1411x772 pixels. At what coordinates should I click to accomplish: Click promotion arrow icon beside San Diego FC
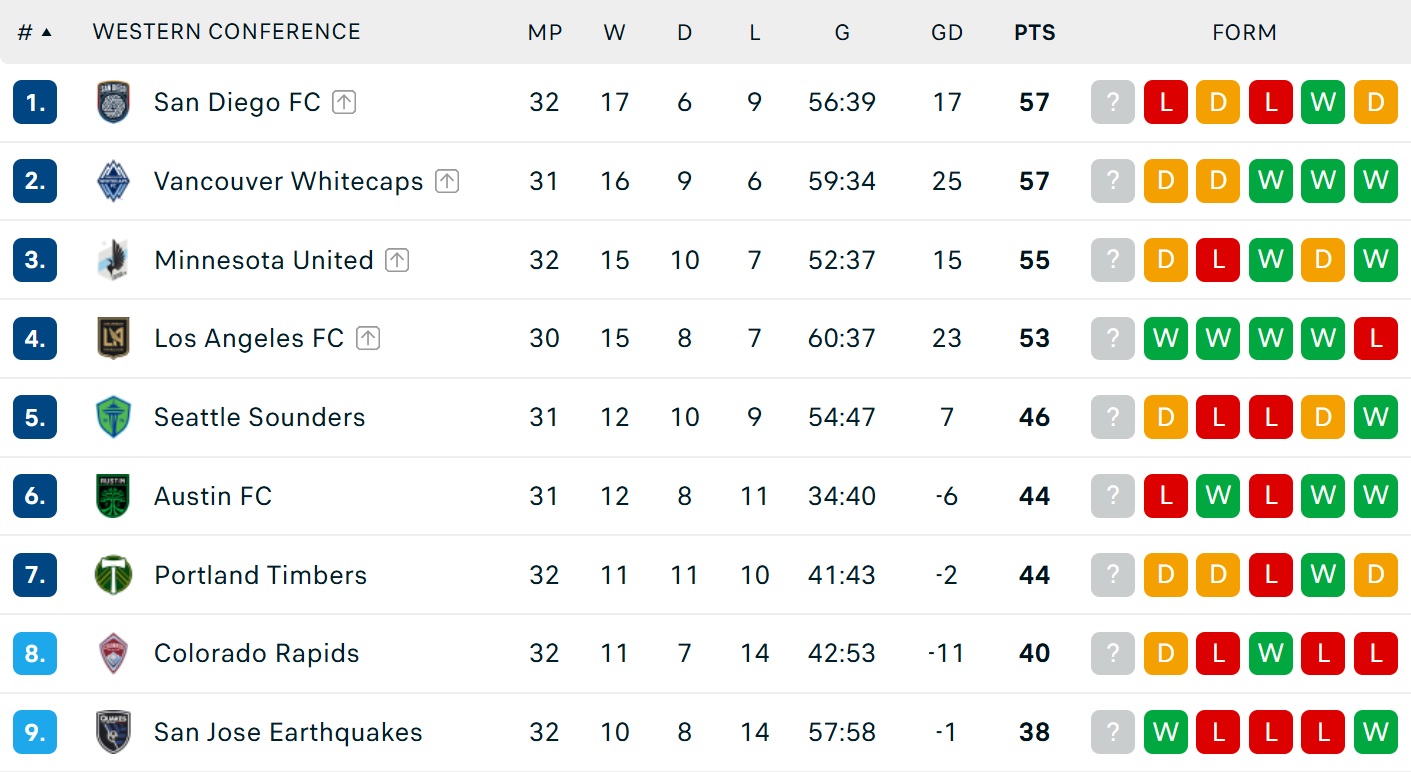344,102
